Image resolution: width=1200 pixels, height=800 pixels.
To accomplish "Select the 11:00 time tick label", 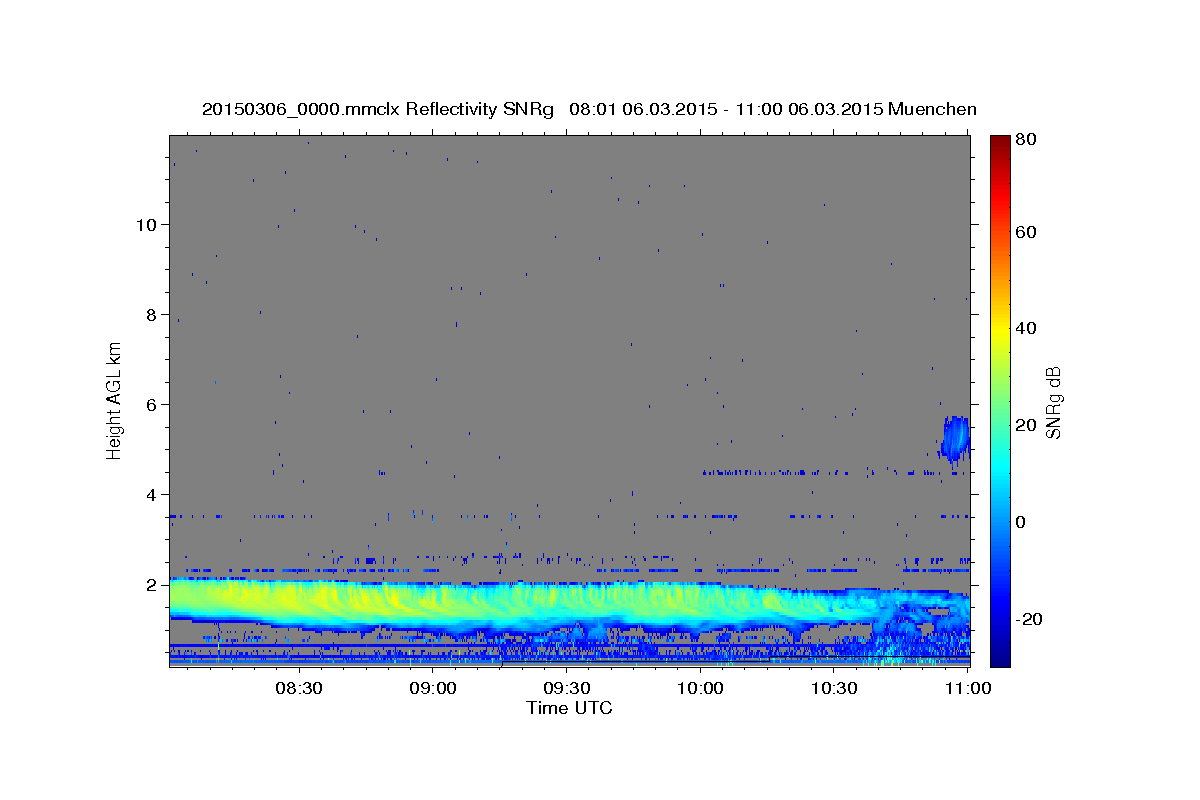I will tap(968, 689).
